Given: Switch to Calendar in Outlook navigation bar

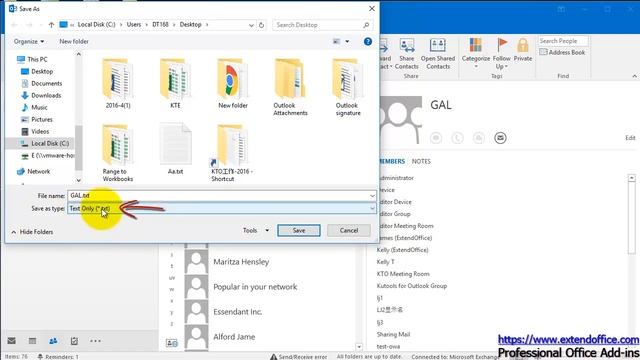Looking at the screenshot, I should [32, 341].
